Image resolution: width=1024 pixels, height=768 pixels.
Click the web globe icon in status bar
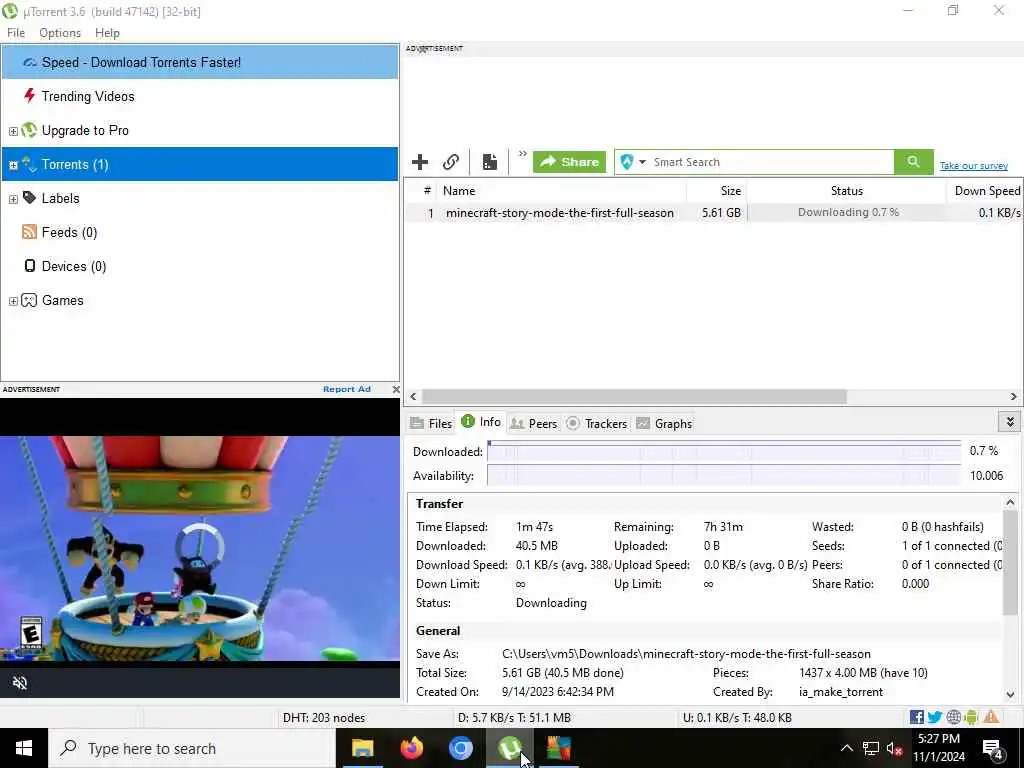[953, 717]
